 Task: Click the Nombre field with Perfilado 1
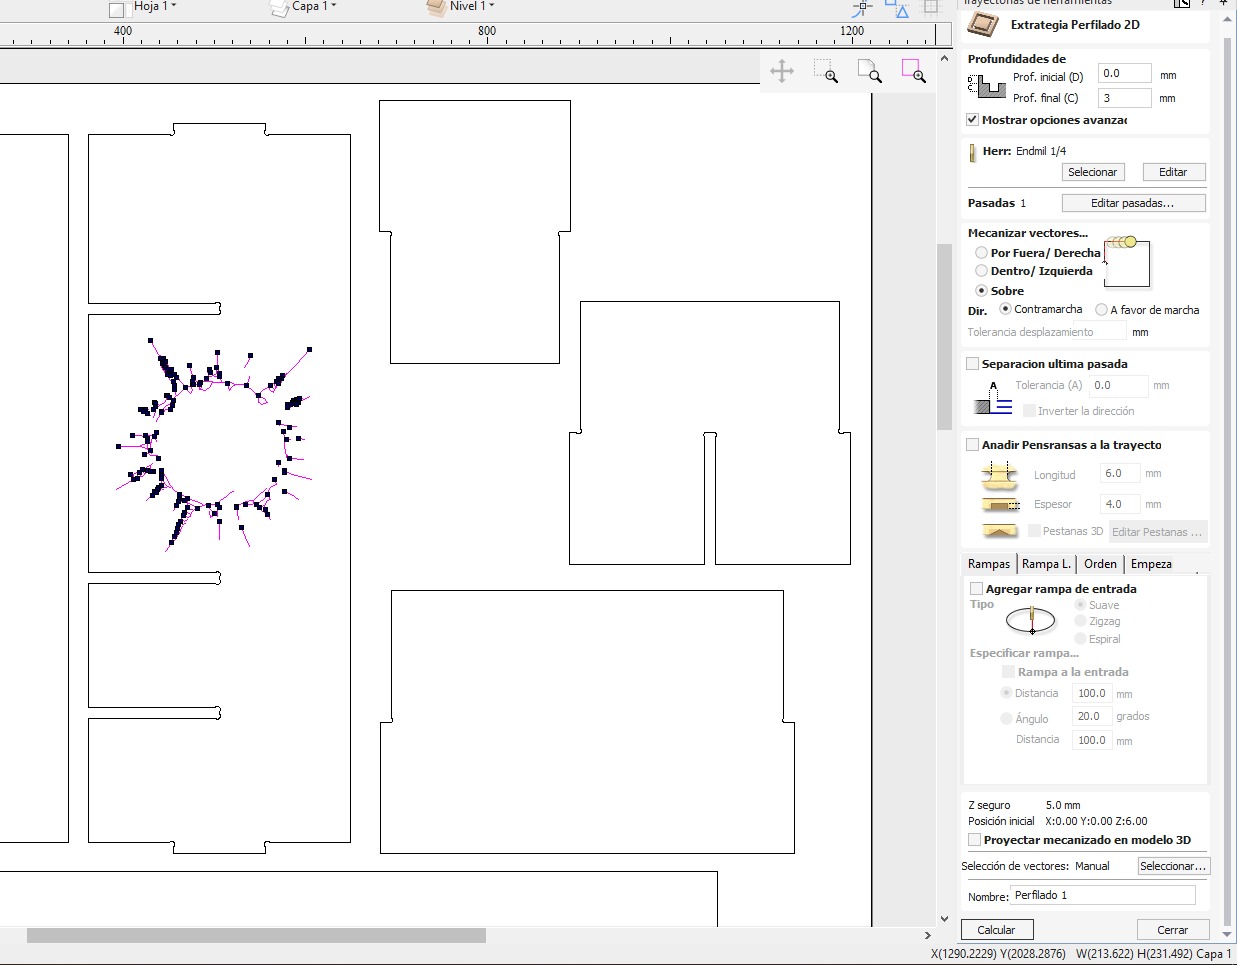tap(1102, 895)
